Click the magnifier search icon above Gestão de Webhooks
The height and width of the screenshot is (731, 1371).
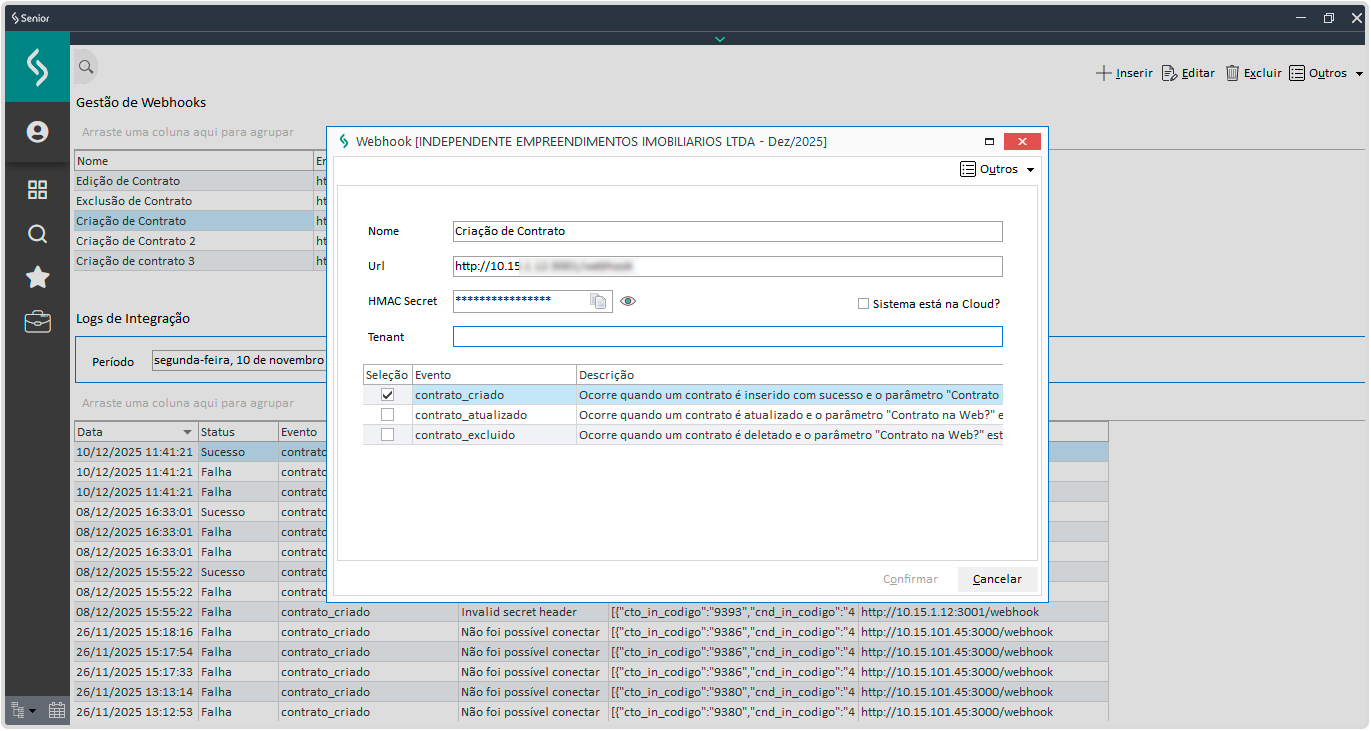86,67
